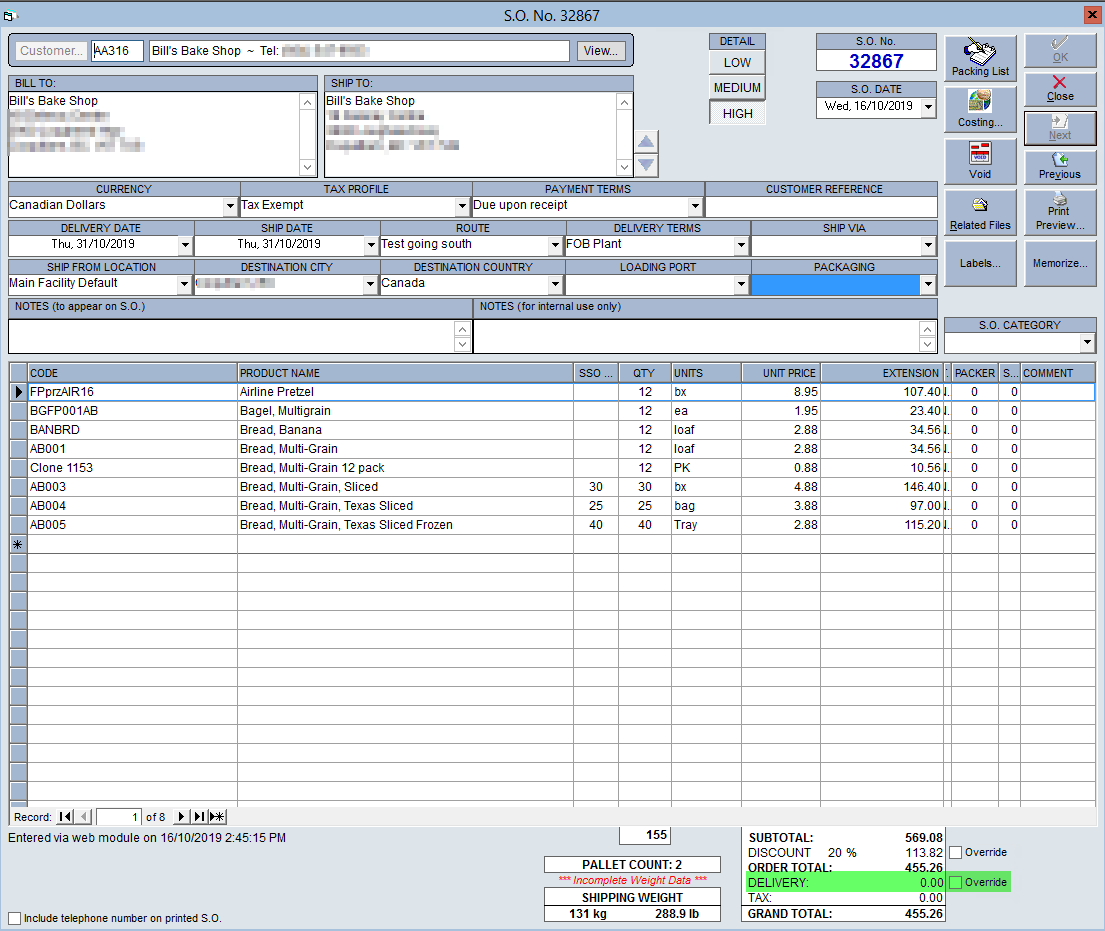Expand the Tax Profile dropdown
Screen dimensions: 1105x931
[x=462, y=206]
